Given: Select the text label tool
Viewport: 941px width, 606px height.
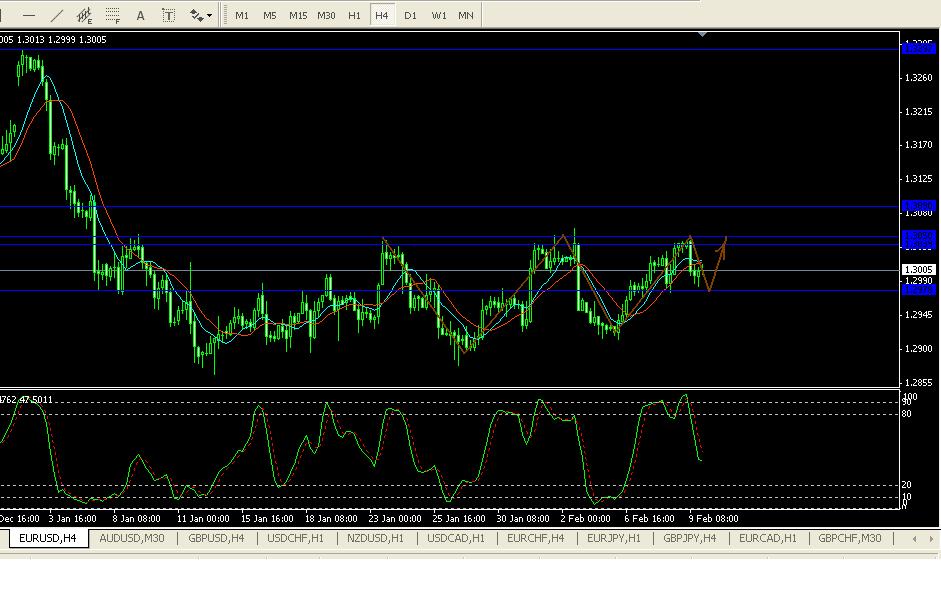Looking at the screenshot, I should [169, 15].
